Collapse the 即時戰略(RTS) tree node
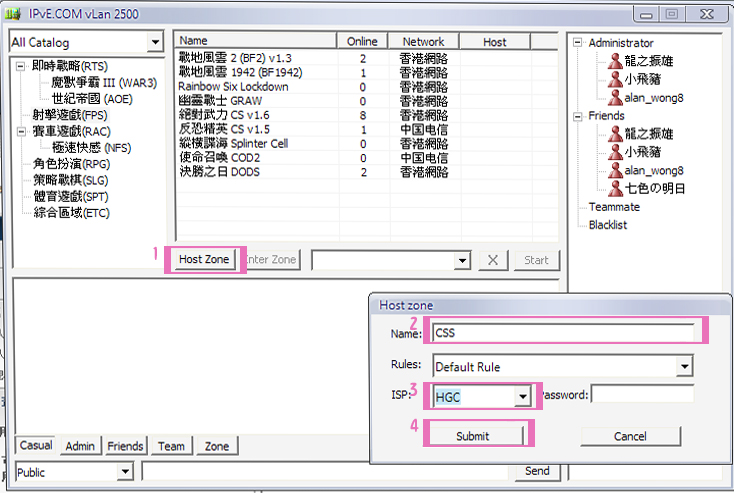 coord(21,66)
